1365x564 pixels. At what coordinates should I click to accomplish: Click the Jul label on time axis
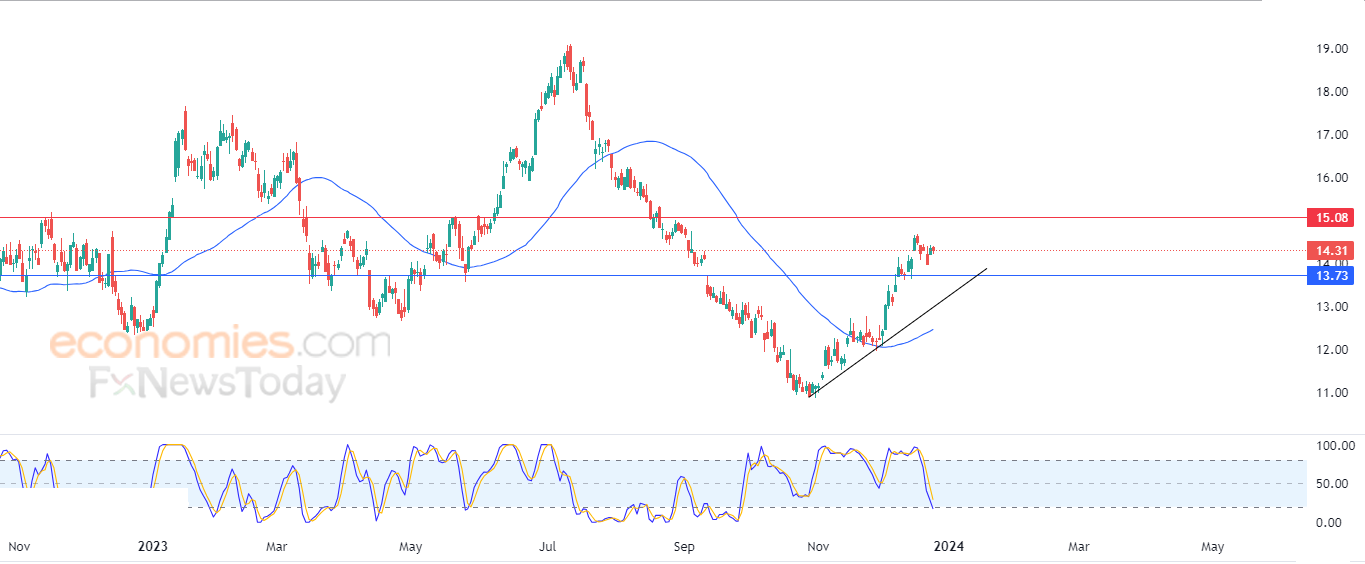pyautogui.click(x=546, y=547)
